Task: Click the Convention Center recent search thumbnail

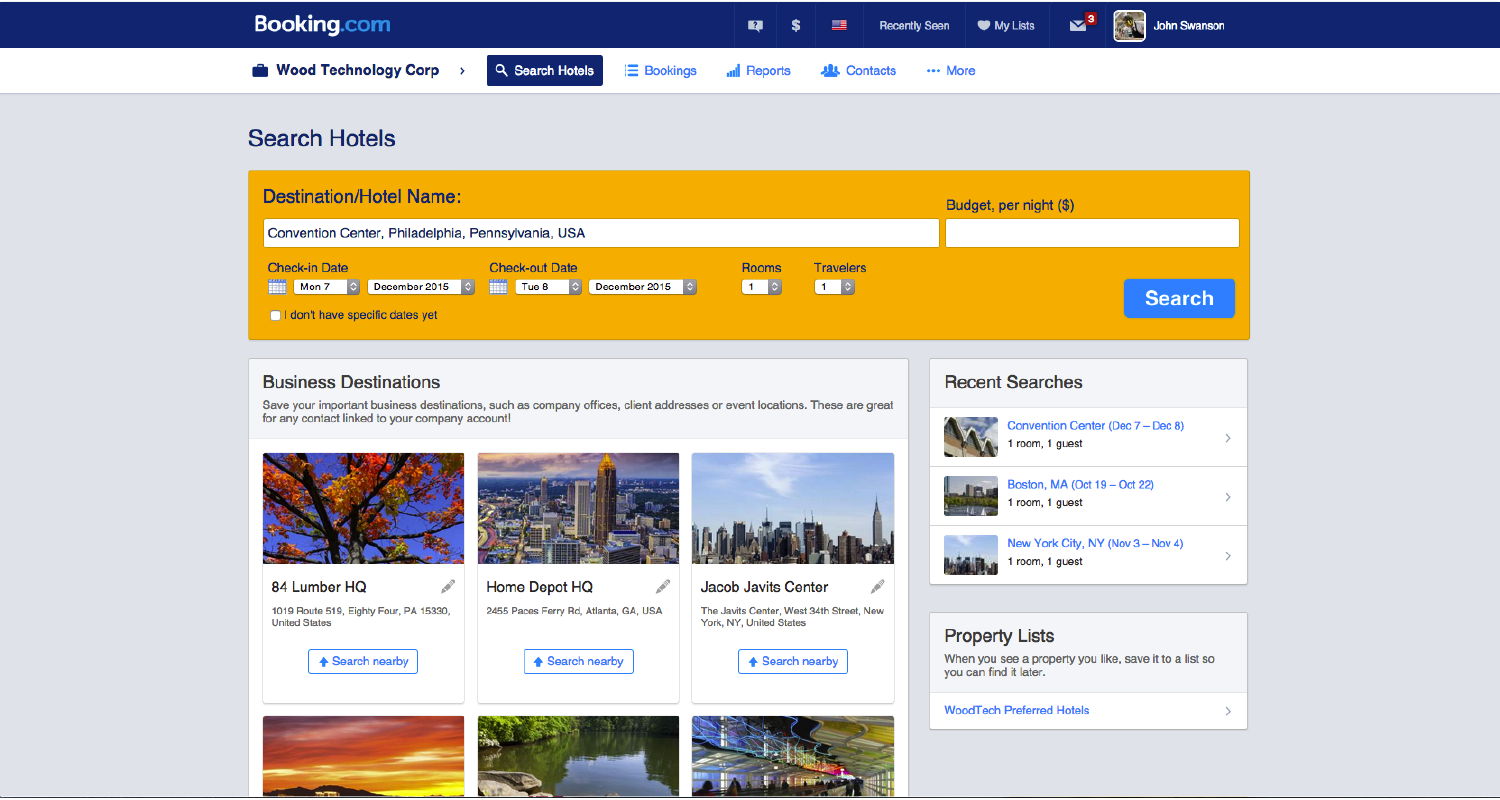Action: (x=971, y=437)
